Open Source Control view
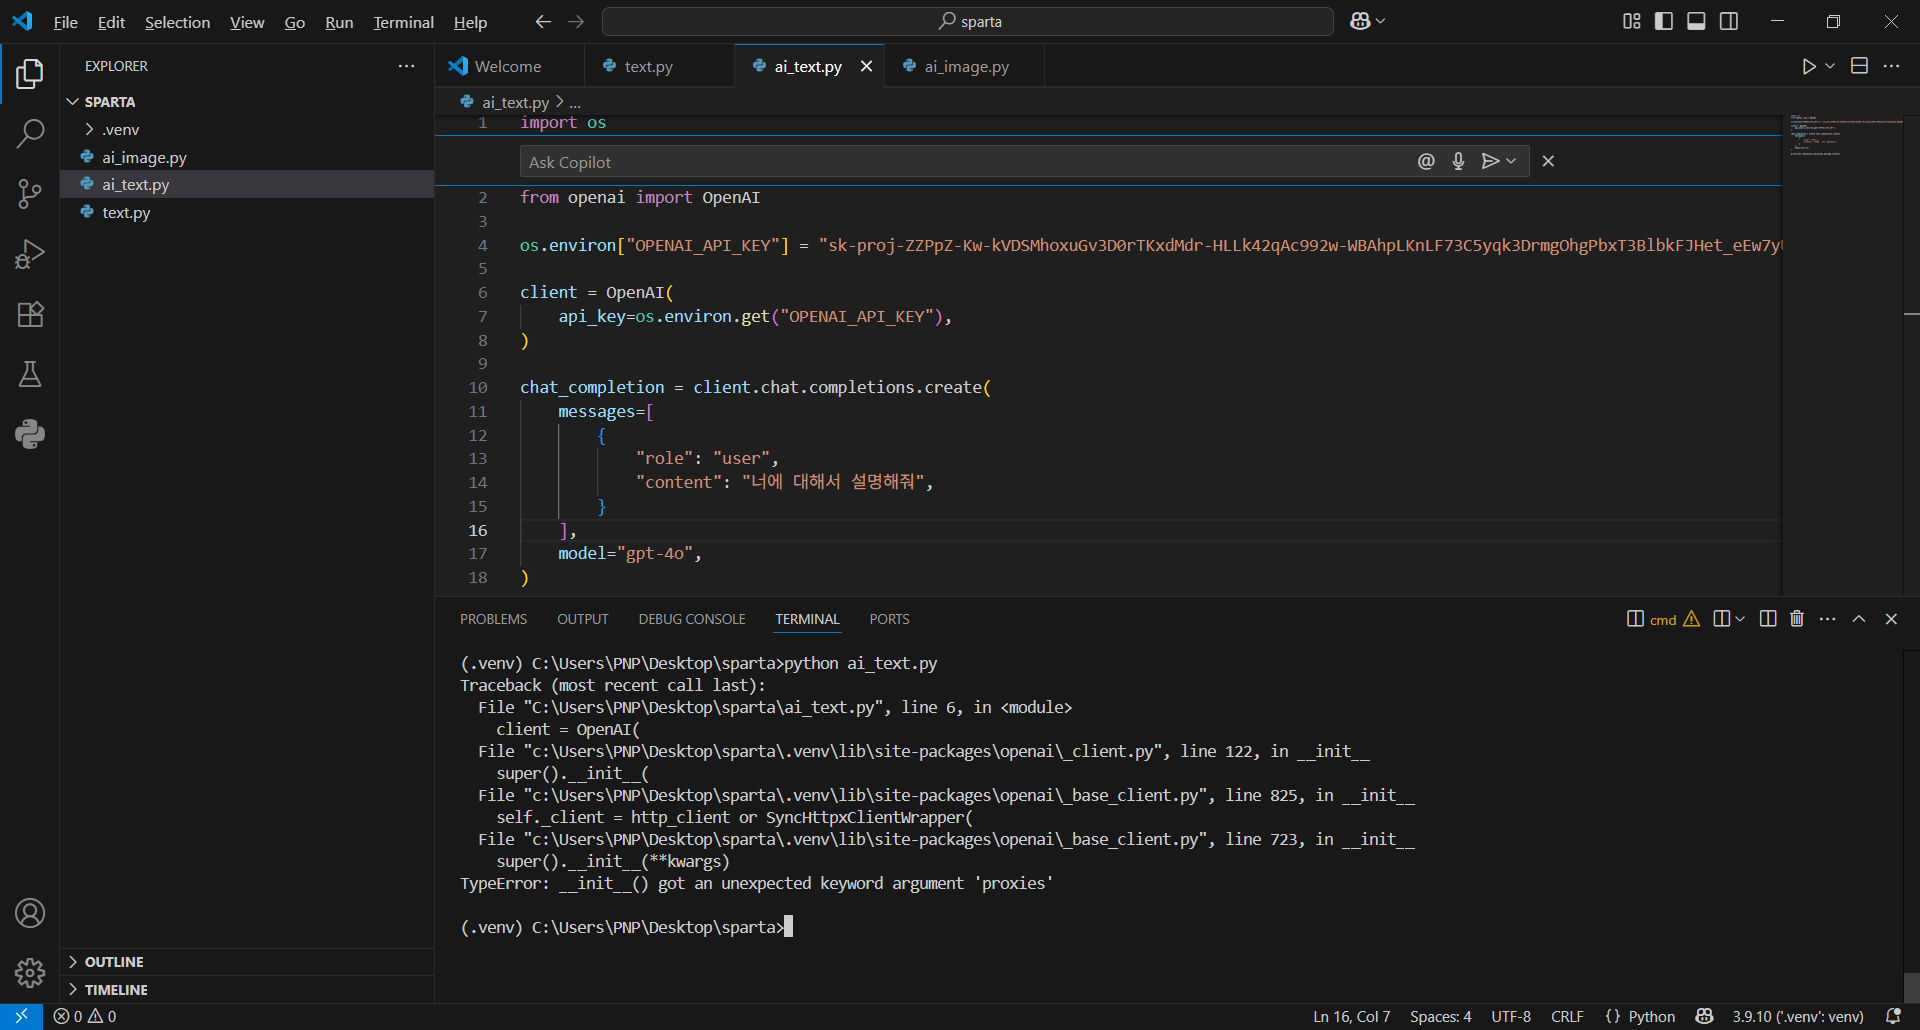 (x=30, y=194)
